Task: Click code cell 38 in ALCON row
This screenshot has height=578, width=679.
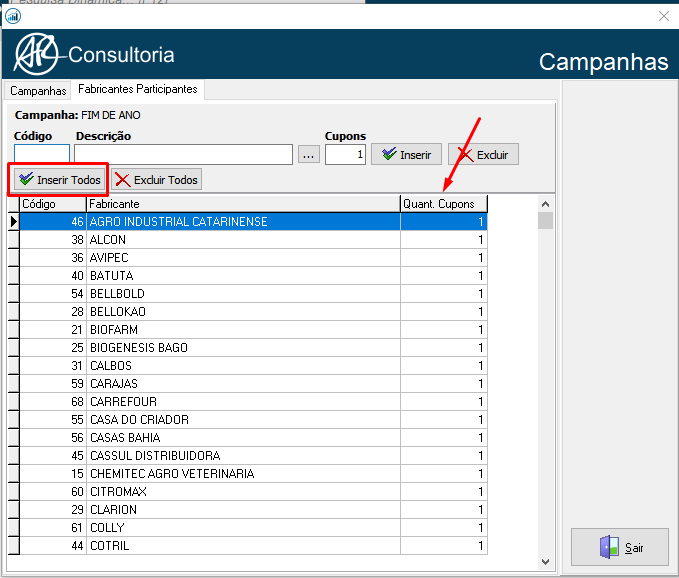Action: (x=53, y=239)
